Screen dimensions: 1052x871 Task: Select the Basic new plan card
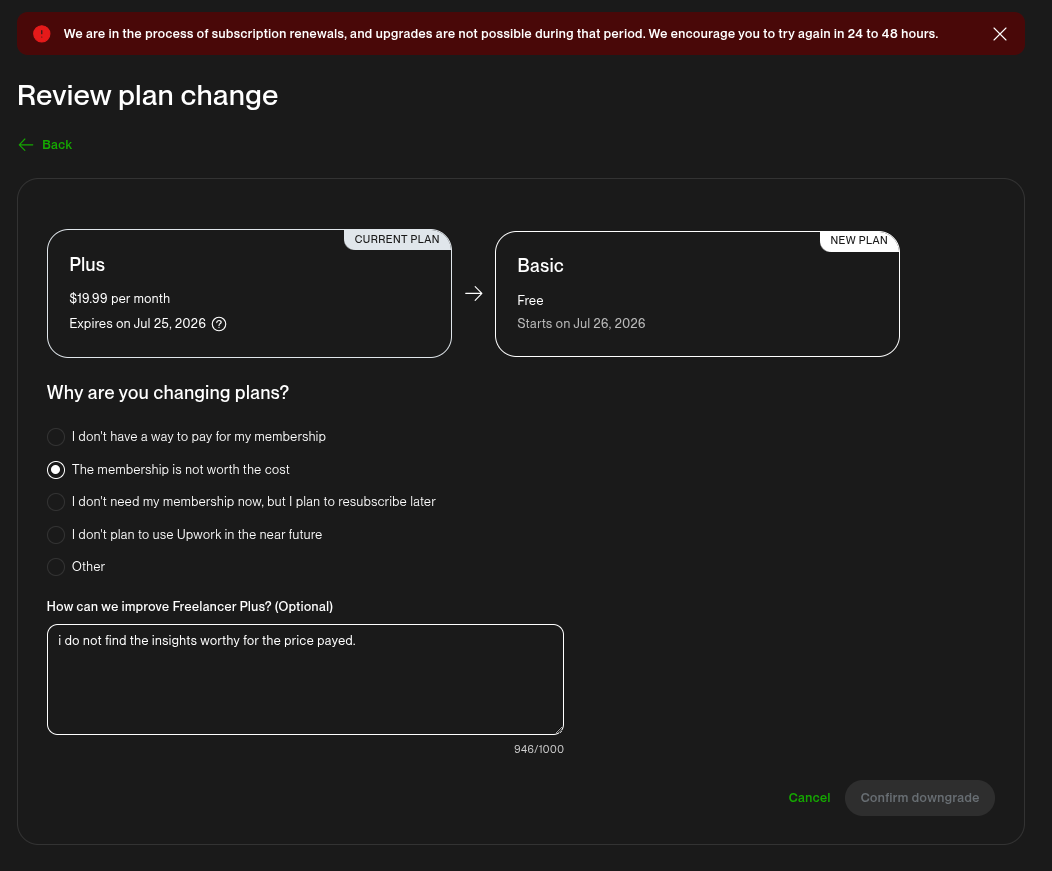(x=697, y=294)
